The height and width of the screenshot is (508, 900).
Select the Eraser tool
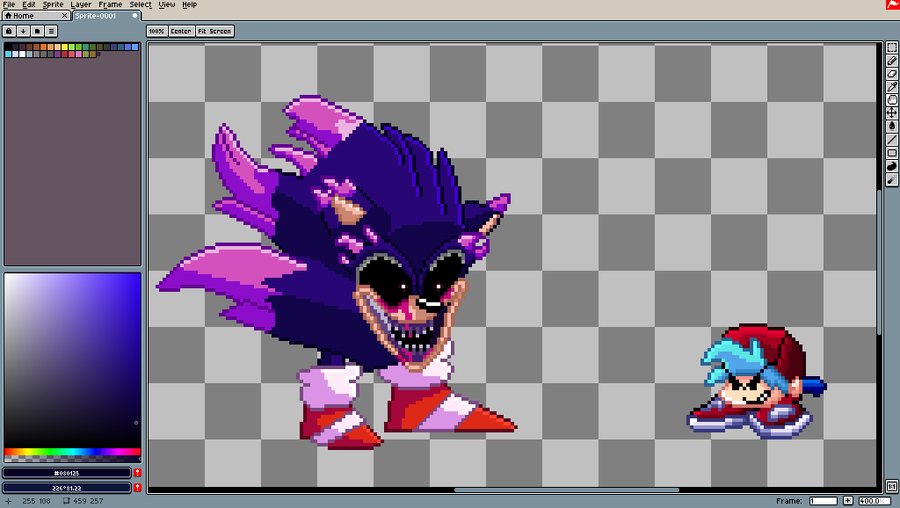tap(892, 74)
